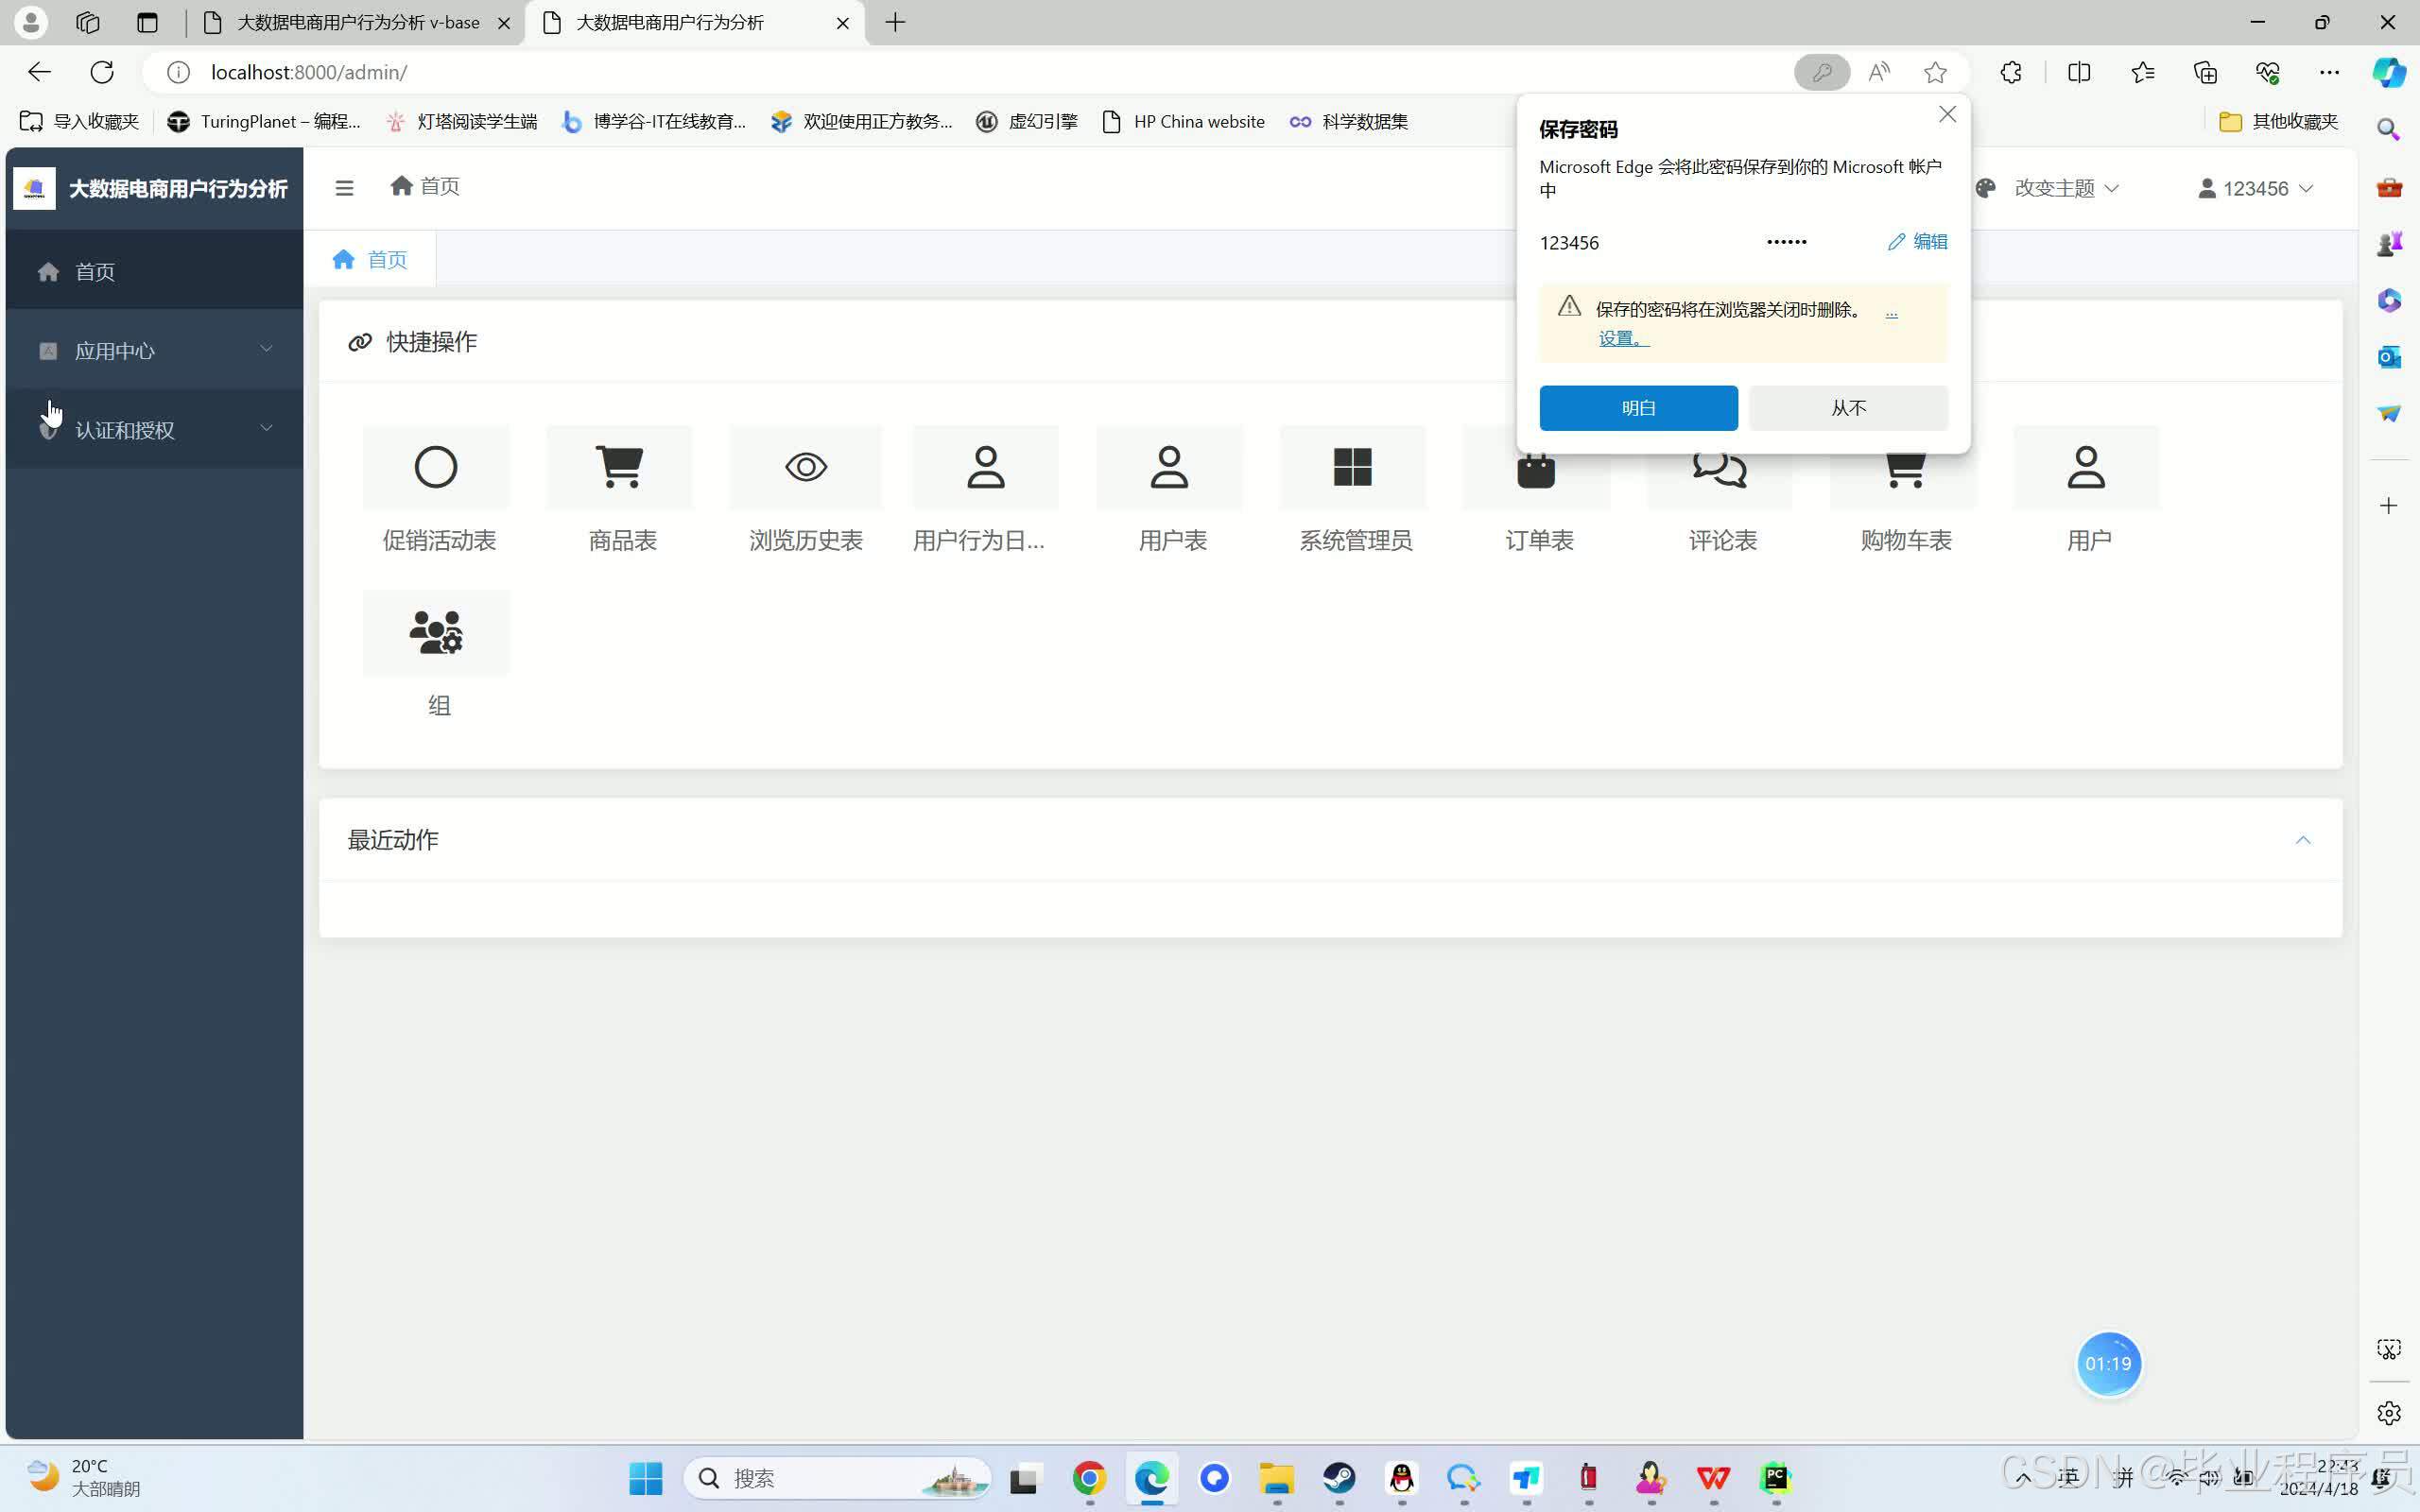Open the 系统管理员 grid icon
The width and height of the screenshot is (2420, 1512).
pos(1352,467)
